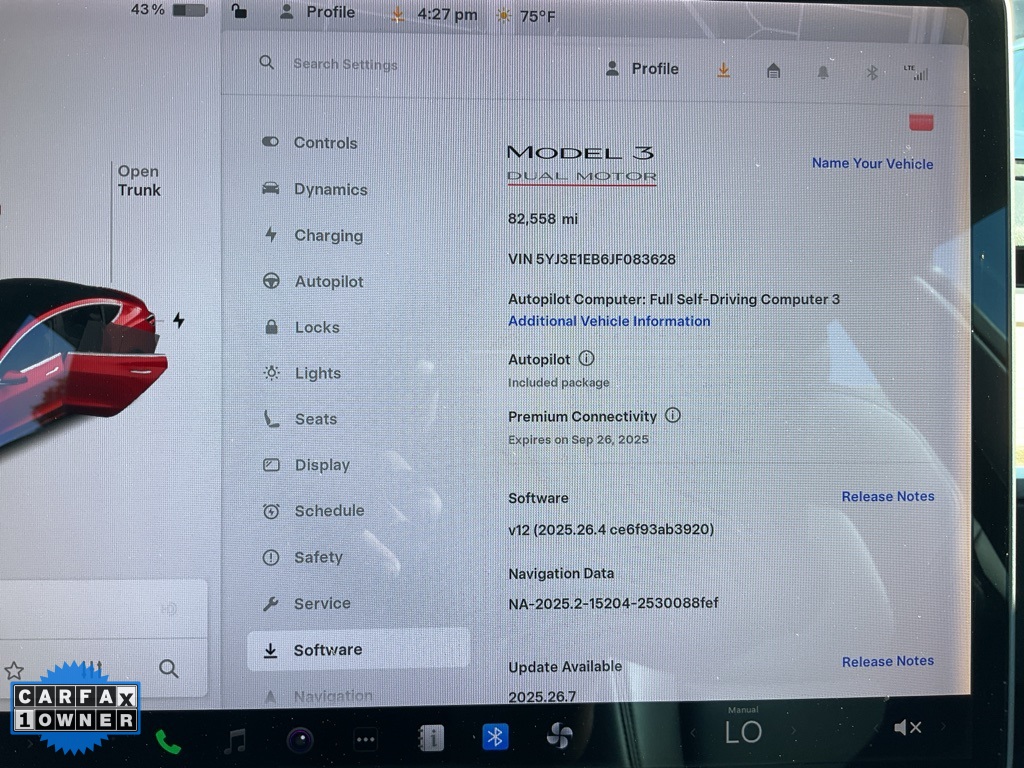Open climate fan controls

559,737
